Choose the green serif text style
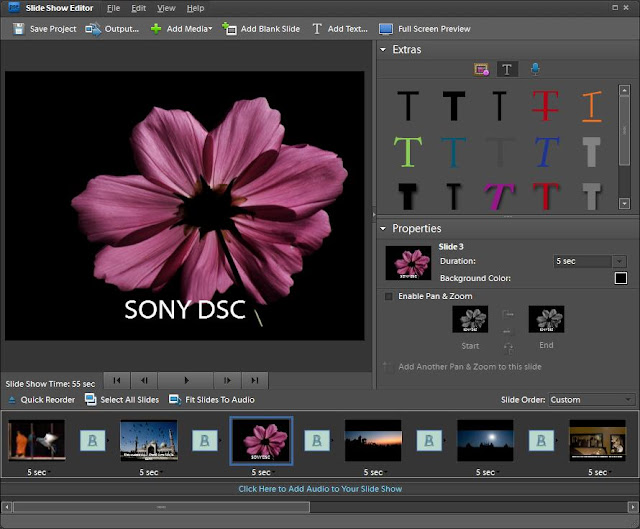The width and height of the screenshot is (640, 529). click(x=408, y=152)
